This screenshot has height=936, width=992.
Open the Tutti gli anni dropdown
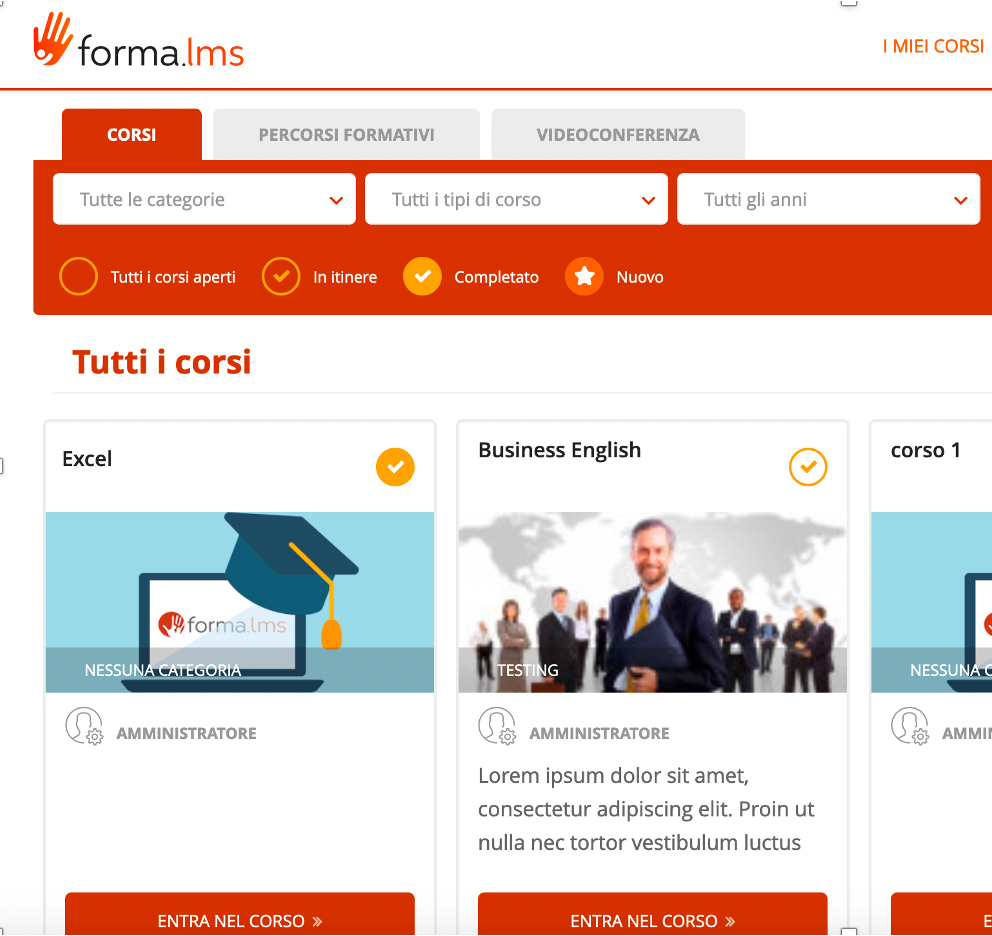pos(828,199)
